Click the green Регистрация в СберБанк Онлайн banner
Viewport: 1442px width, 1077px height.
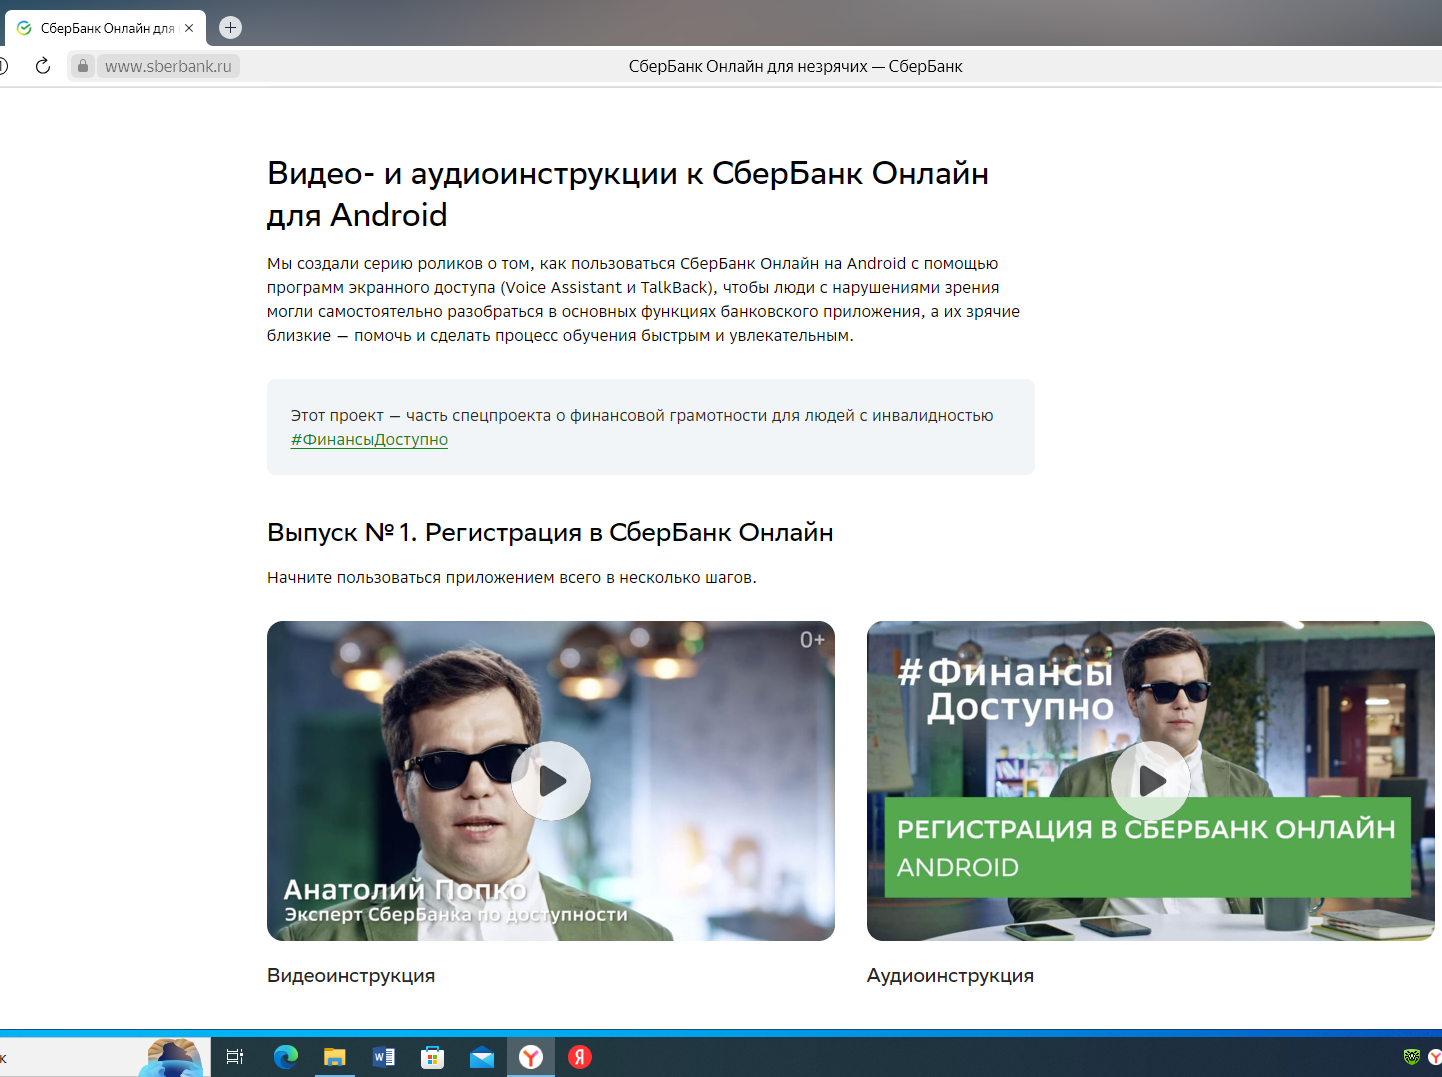1146,847
